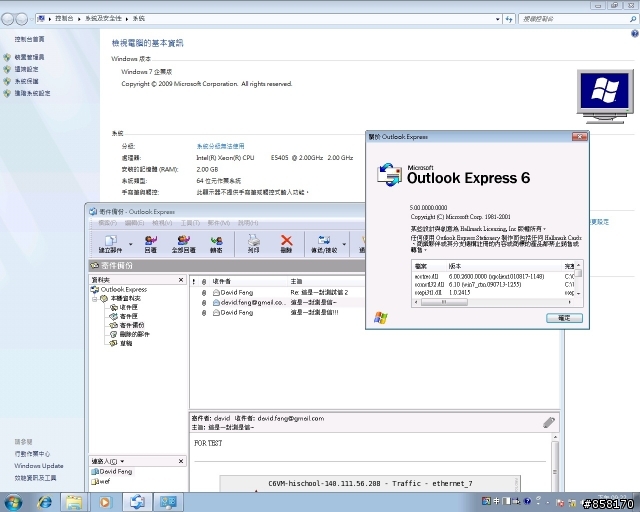Select the .dll row with version 1.0.2415
The width and height of the screenshot is (640, 512).
coord(493,293)
